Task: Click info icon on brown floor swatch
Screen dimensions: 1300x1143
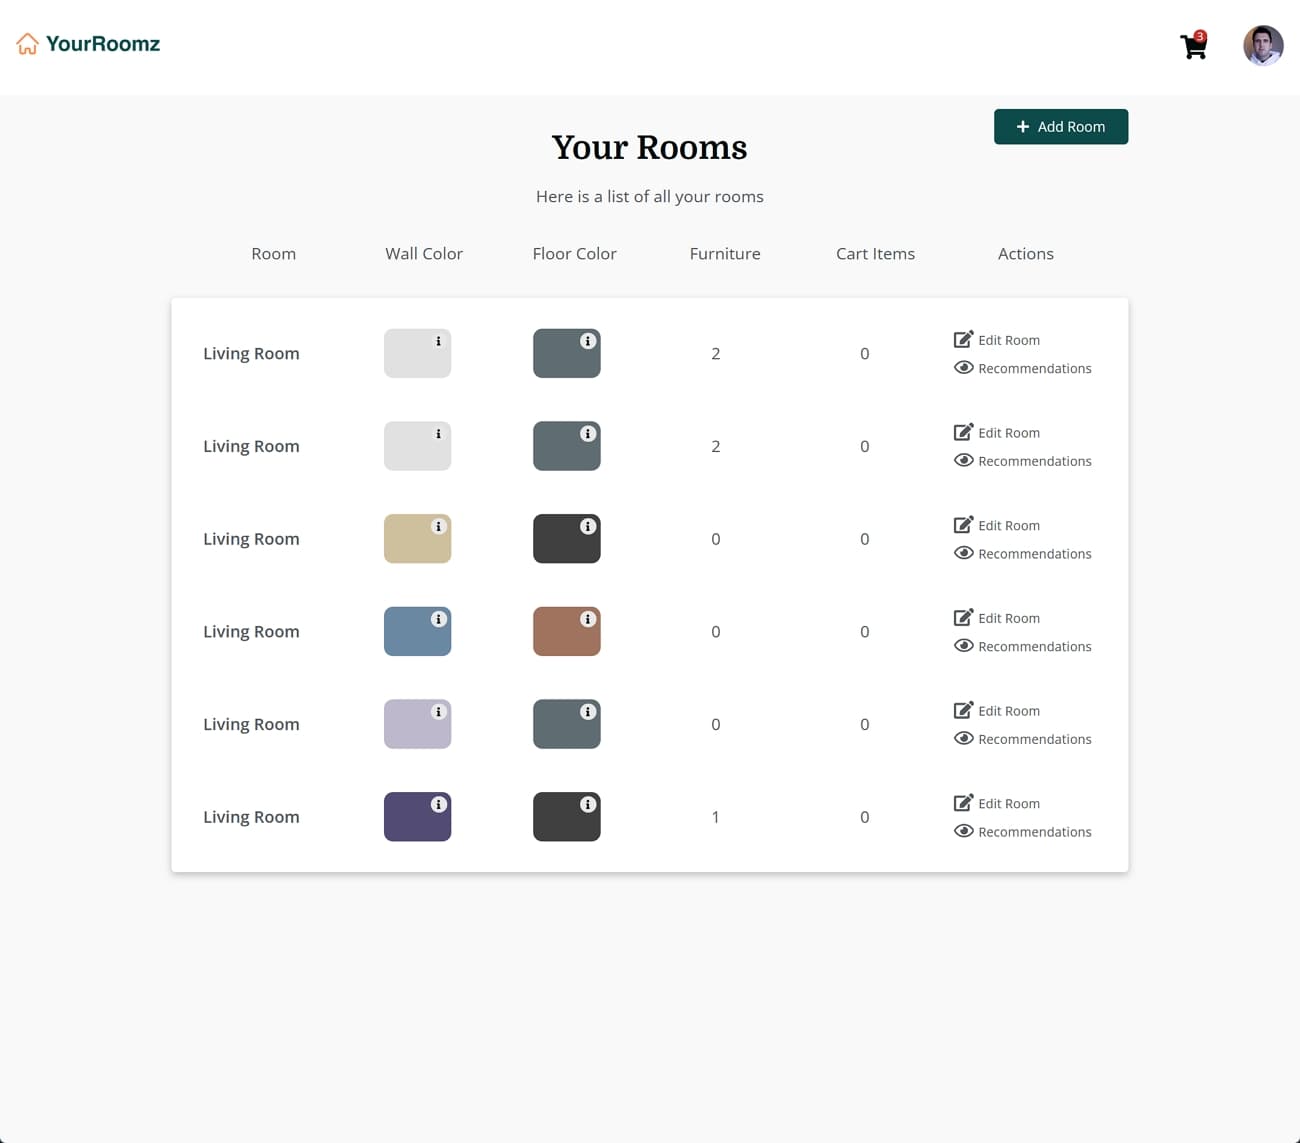Action: 588,619
